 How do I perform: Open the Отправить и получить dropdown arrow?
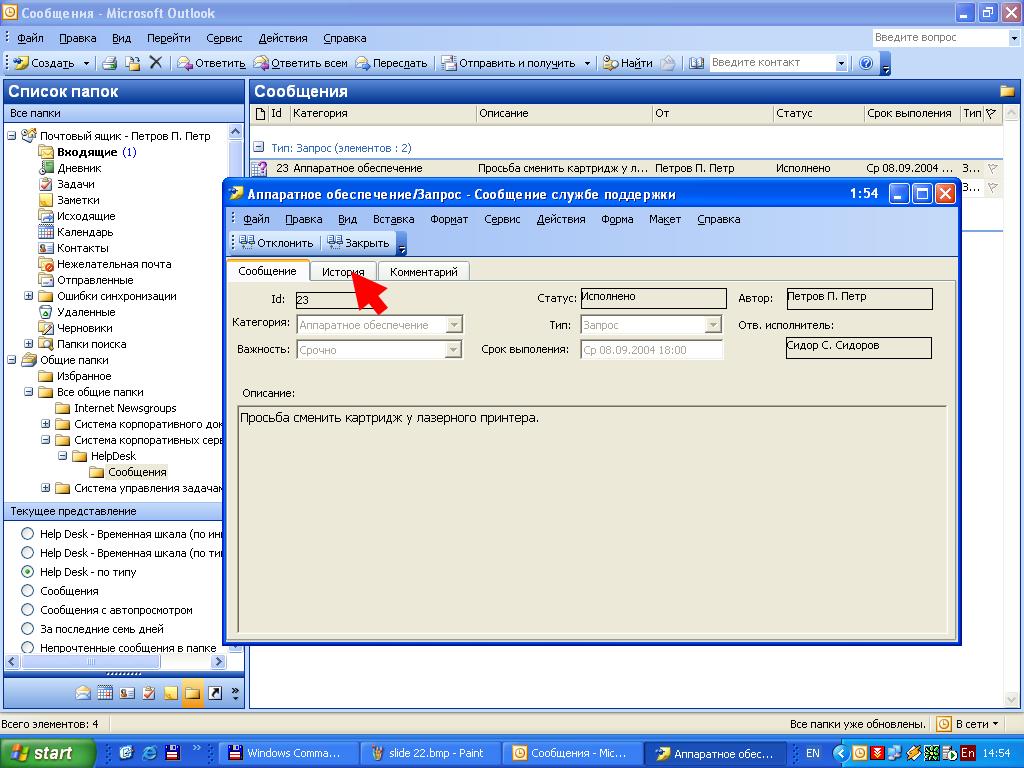[x=587, y=63]
